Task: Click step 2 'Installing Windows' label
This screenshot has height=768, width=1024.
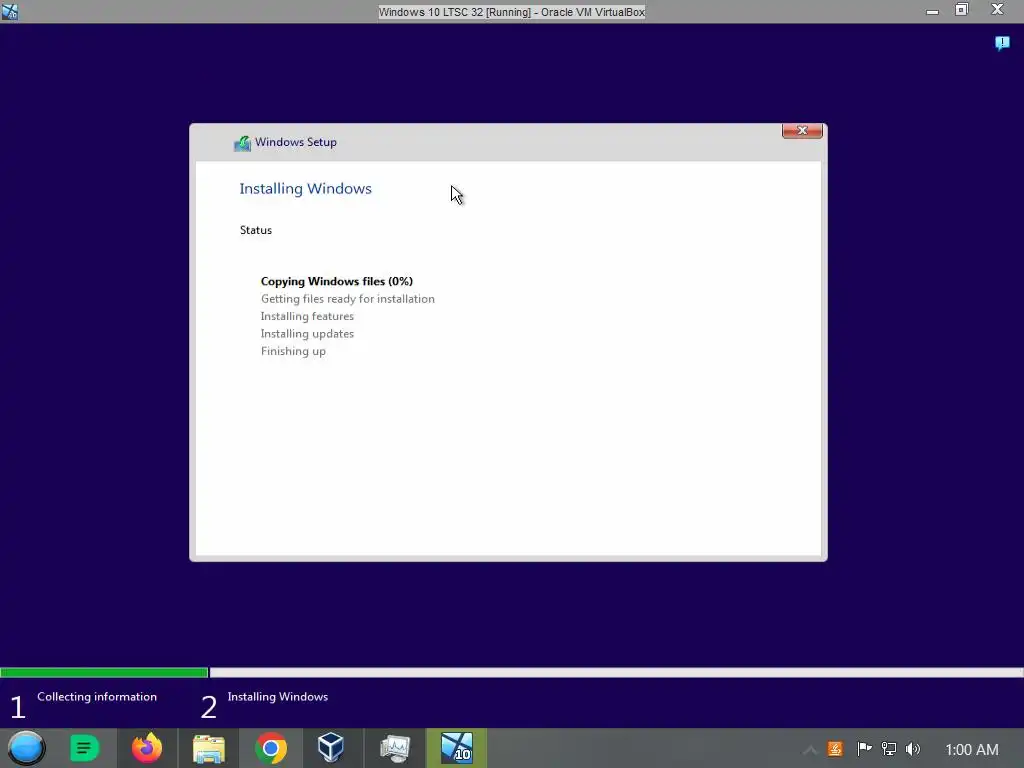Action: coord(278,697)
